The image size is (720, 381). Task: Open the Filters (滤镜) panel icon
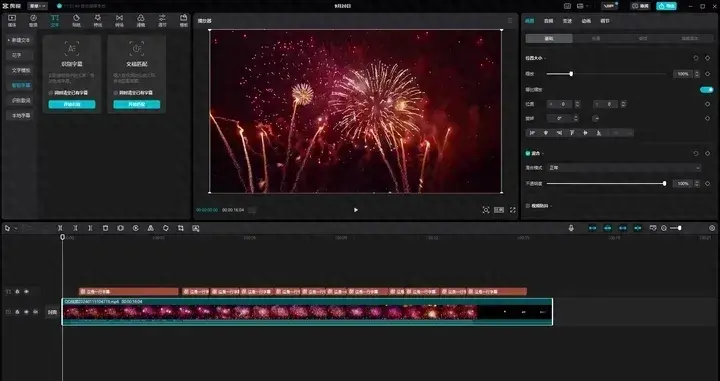(x=141, y=20)
